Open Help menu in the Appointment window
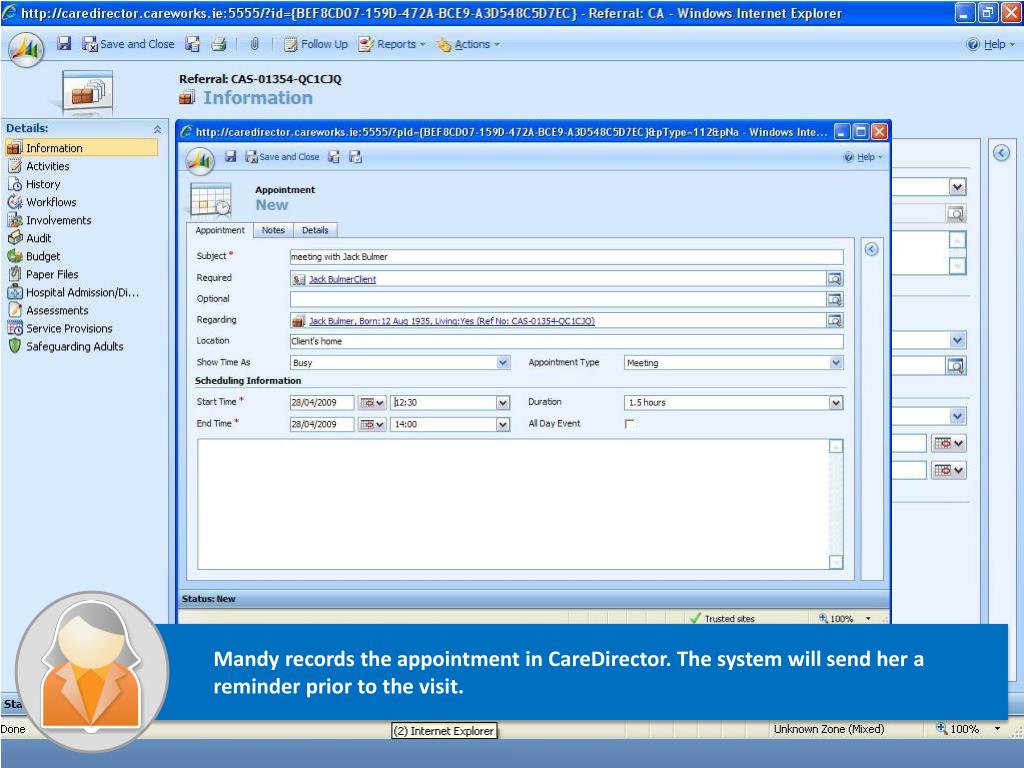Viewport: 1024px width, 768px height. 863,157
